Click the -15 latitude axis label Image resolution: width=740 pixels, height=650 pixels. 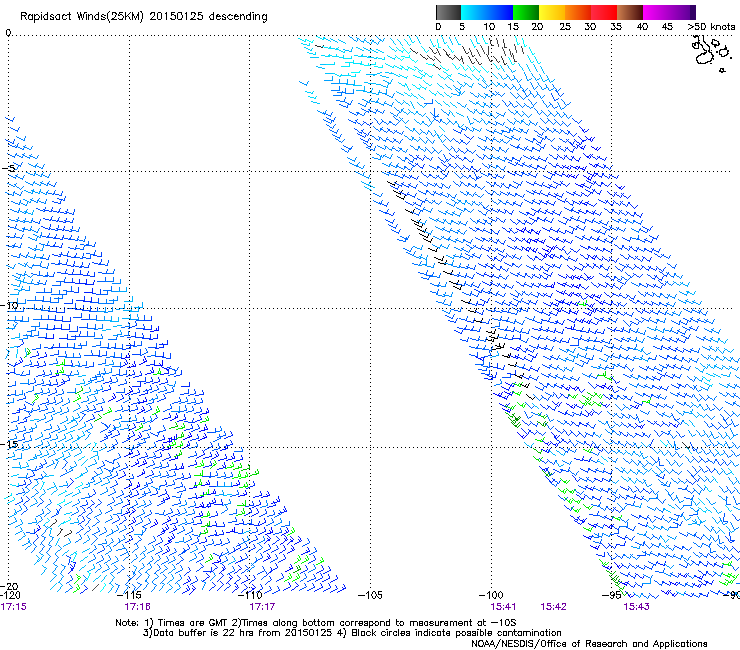click(10, 444)
